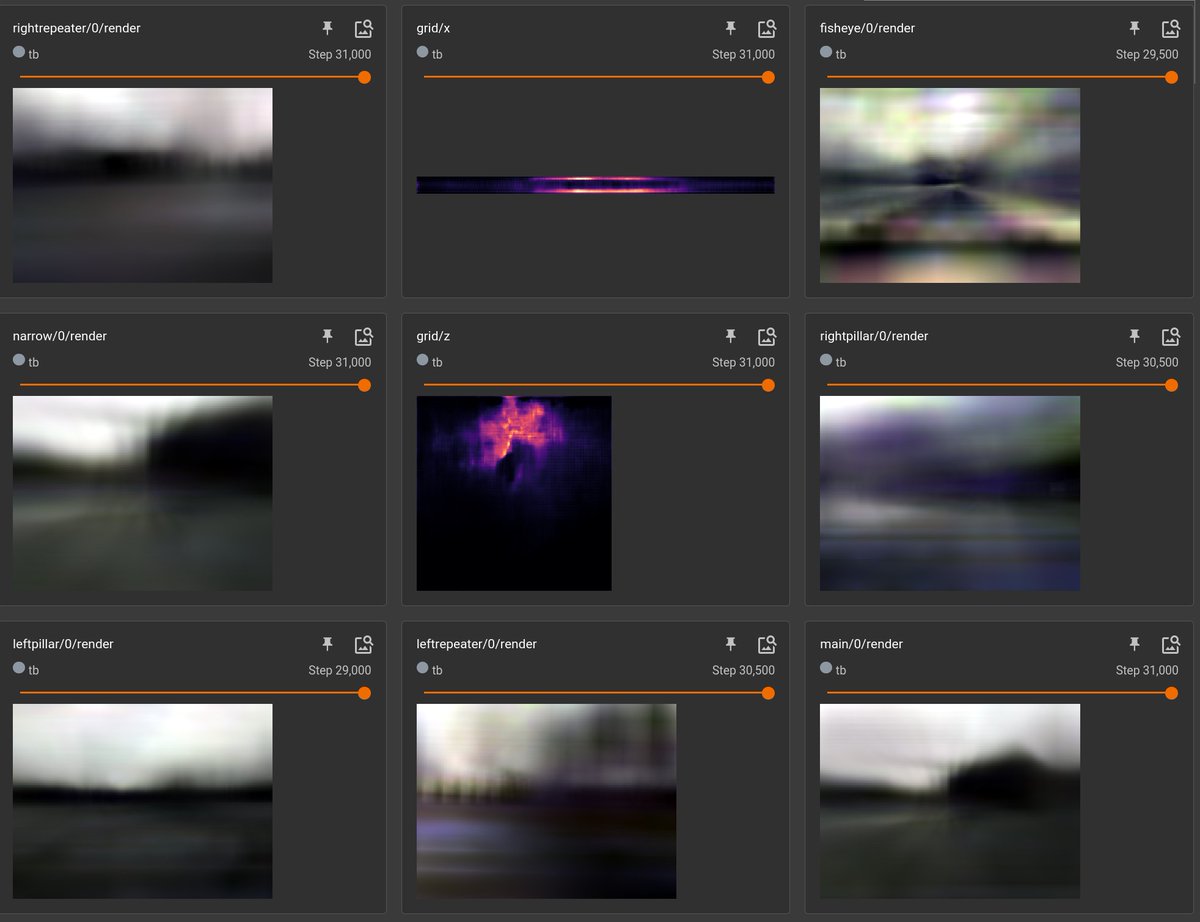
Task: Toggle actual image size for grid/z
Action: [x=767, y=337]
